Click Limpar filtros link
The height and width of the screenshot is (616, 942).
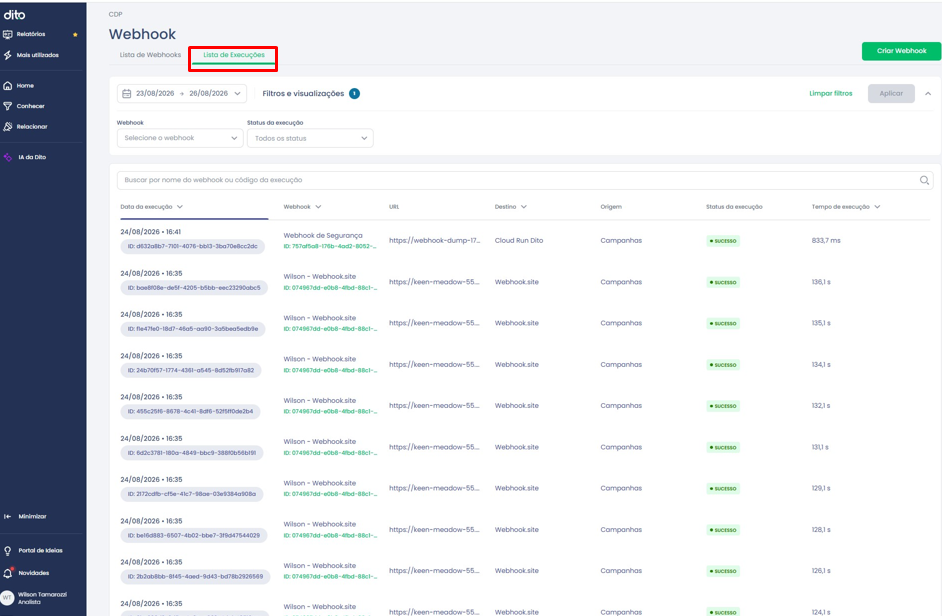pos(830,94)
